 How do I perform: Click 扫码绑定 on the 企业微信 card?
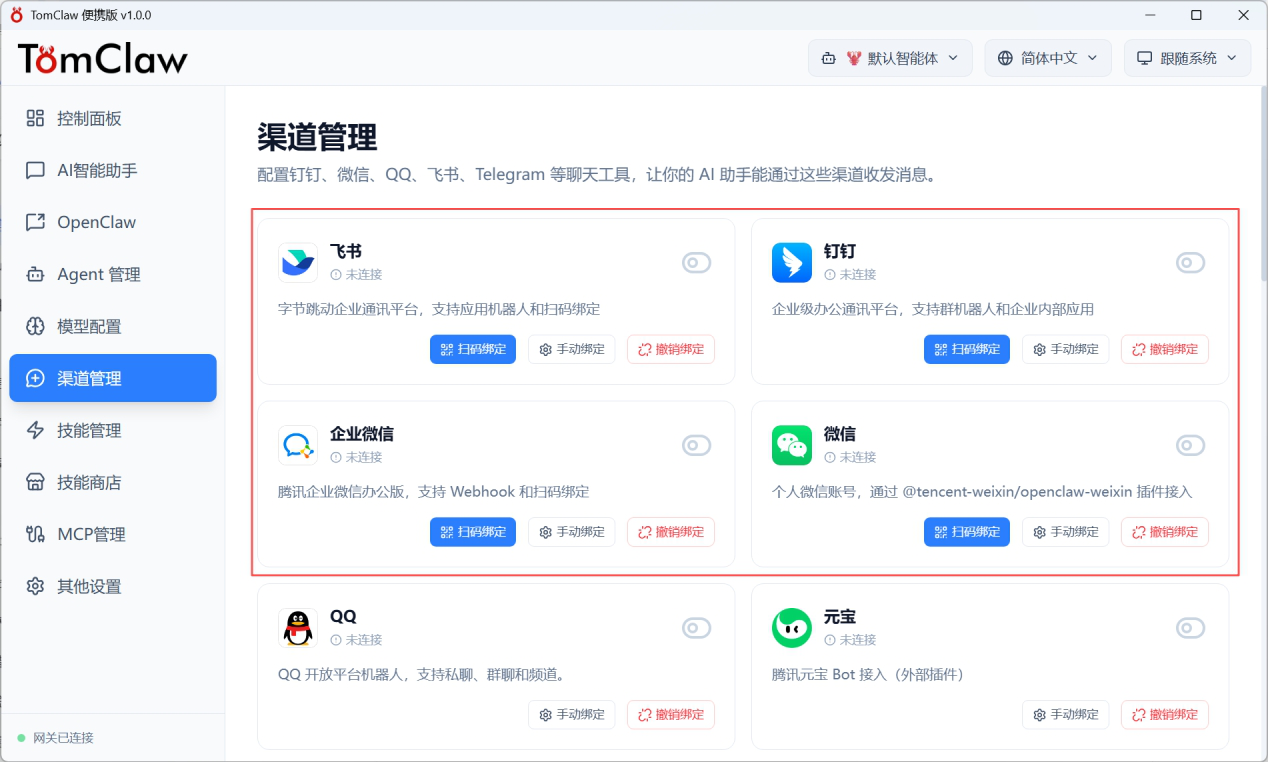pos(473,532)
